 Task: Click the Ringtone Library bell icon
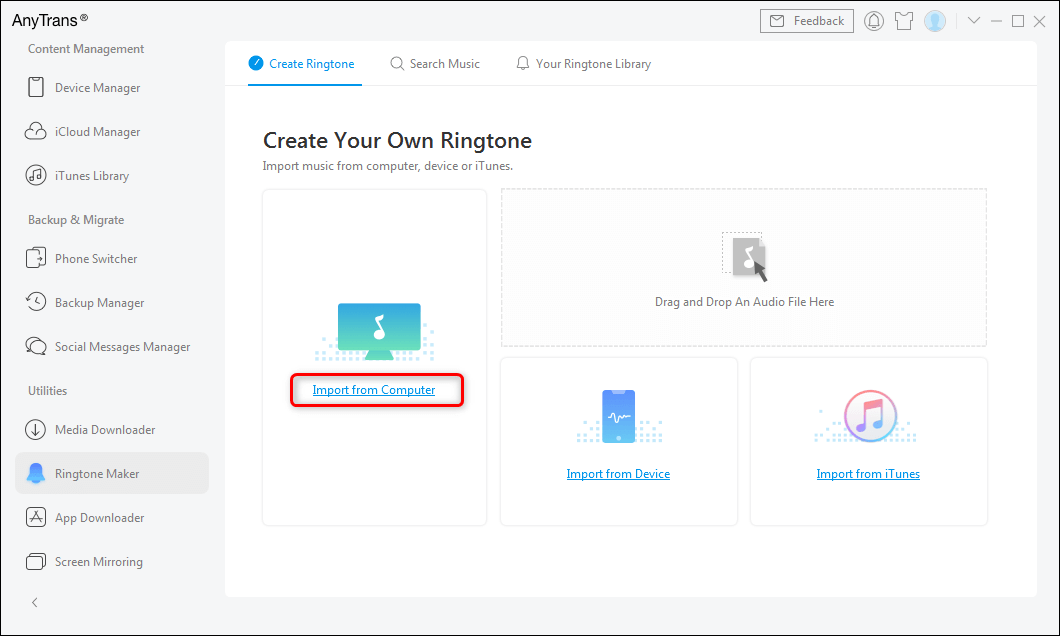coord(523,64)
